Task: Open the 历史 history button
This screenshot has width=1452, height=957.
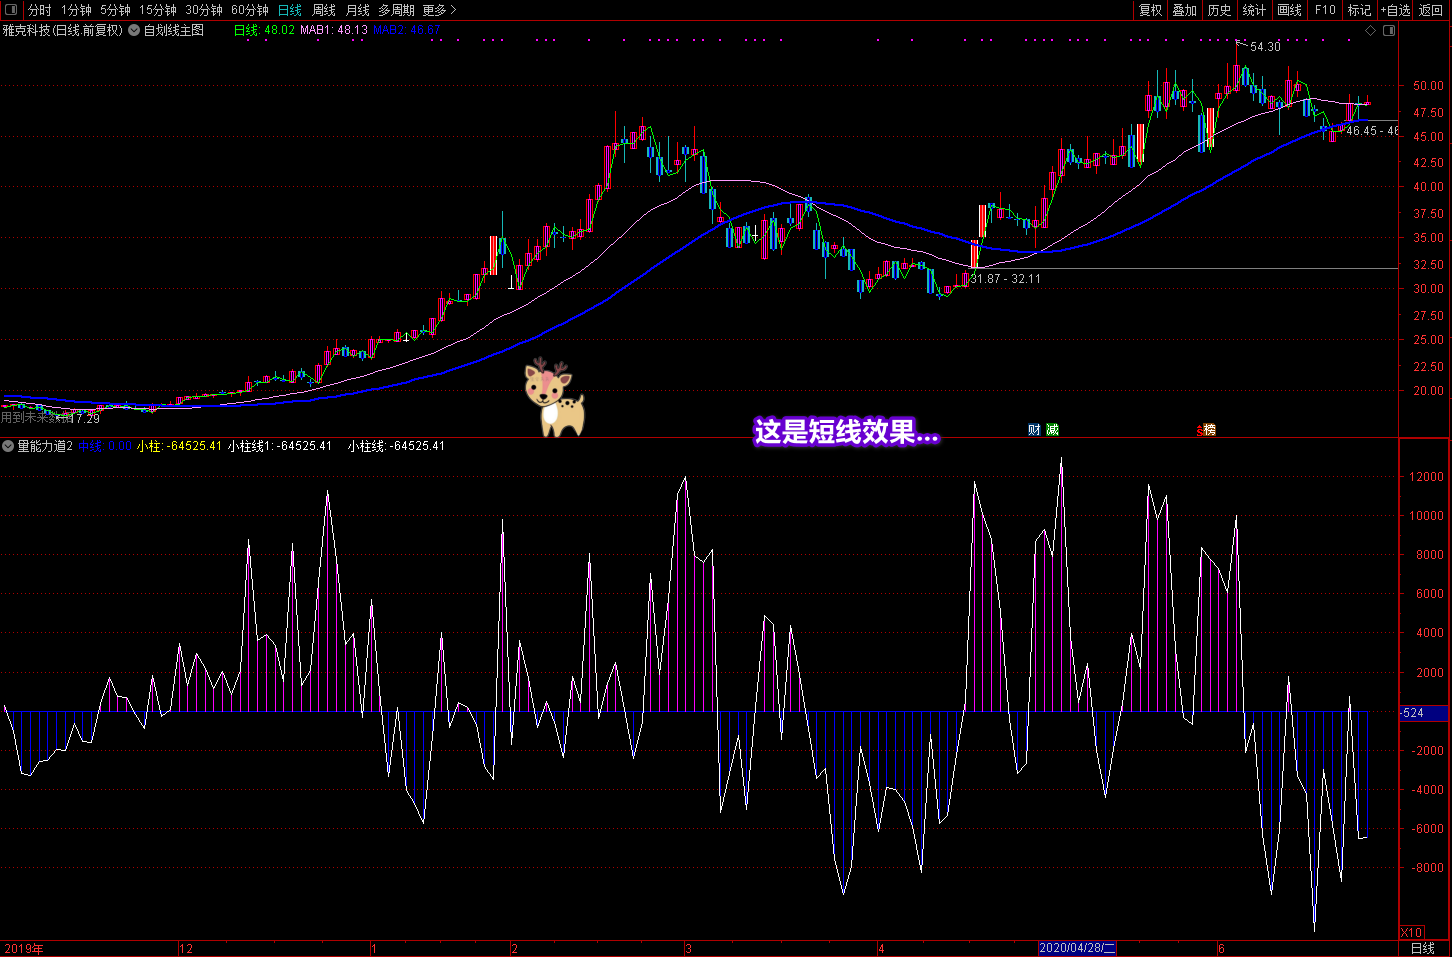Action: click(x=1220, y=10)
